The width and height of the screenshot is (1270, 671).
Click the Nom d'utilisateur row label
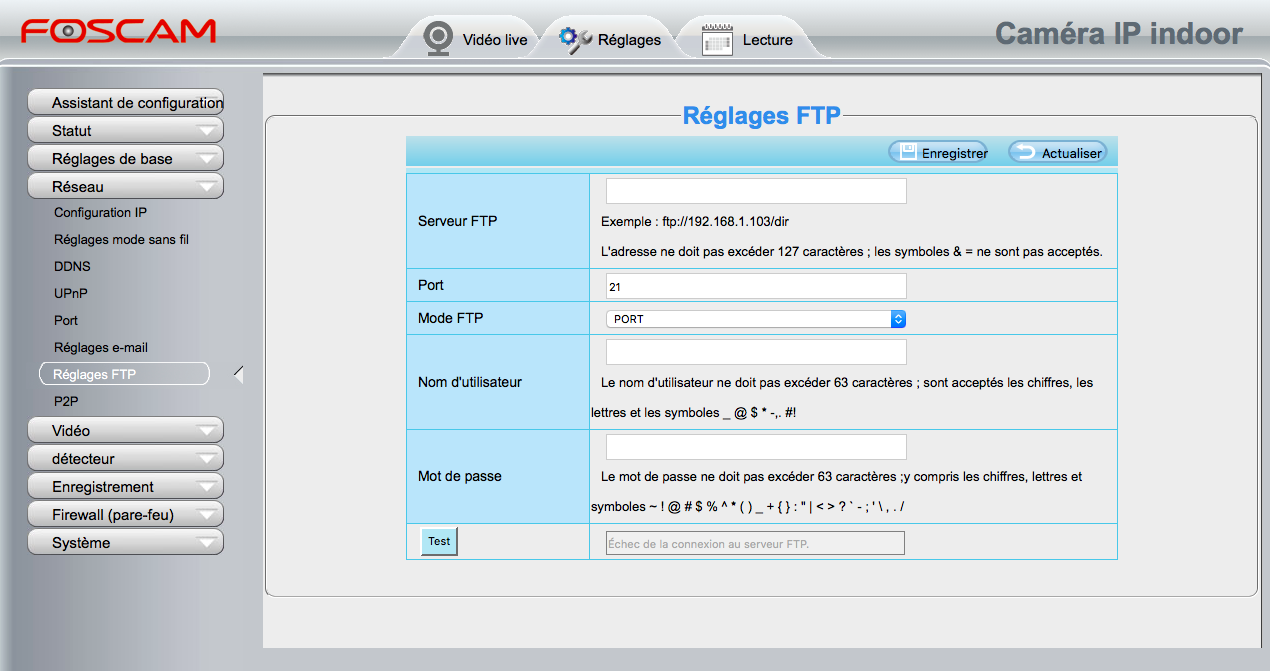pyautogui.click(x=470, y=382)
